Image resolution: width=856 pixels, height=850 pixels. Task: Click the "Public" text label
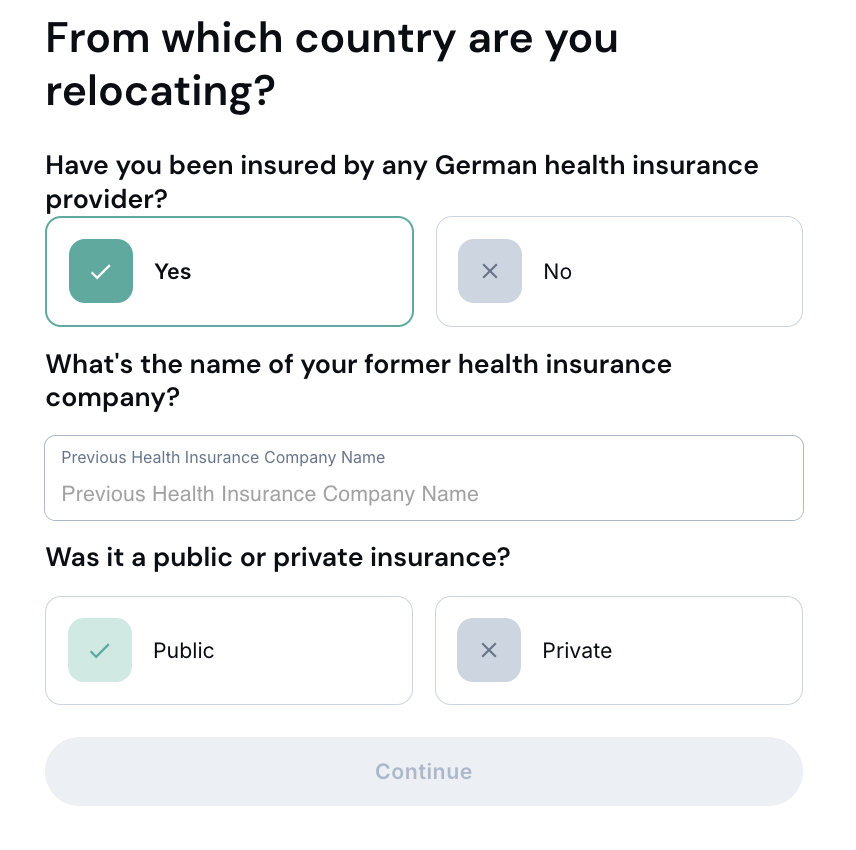(x=184, y=651)
